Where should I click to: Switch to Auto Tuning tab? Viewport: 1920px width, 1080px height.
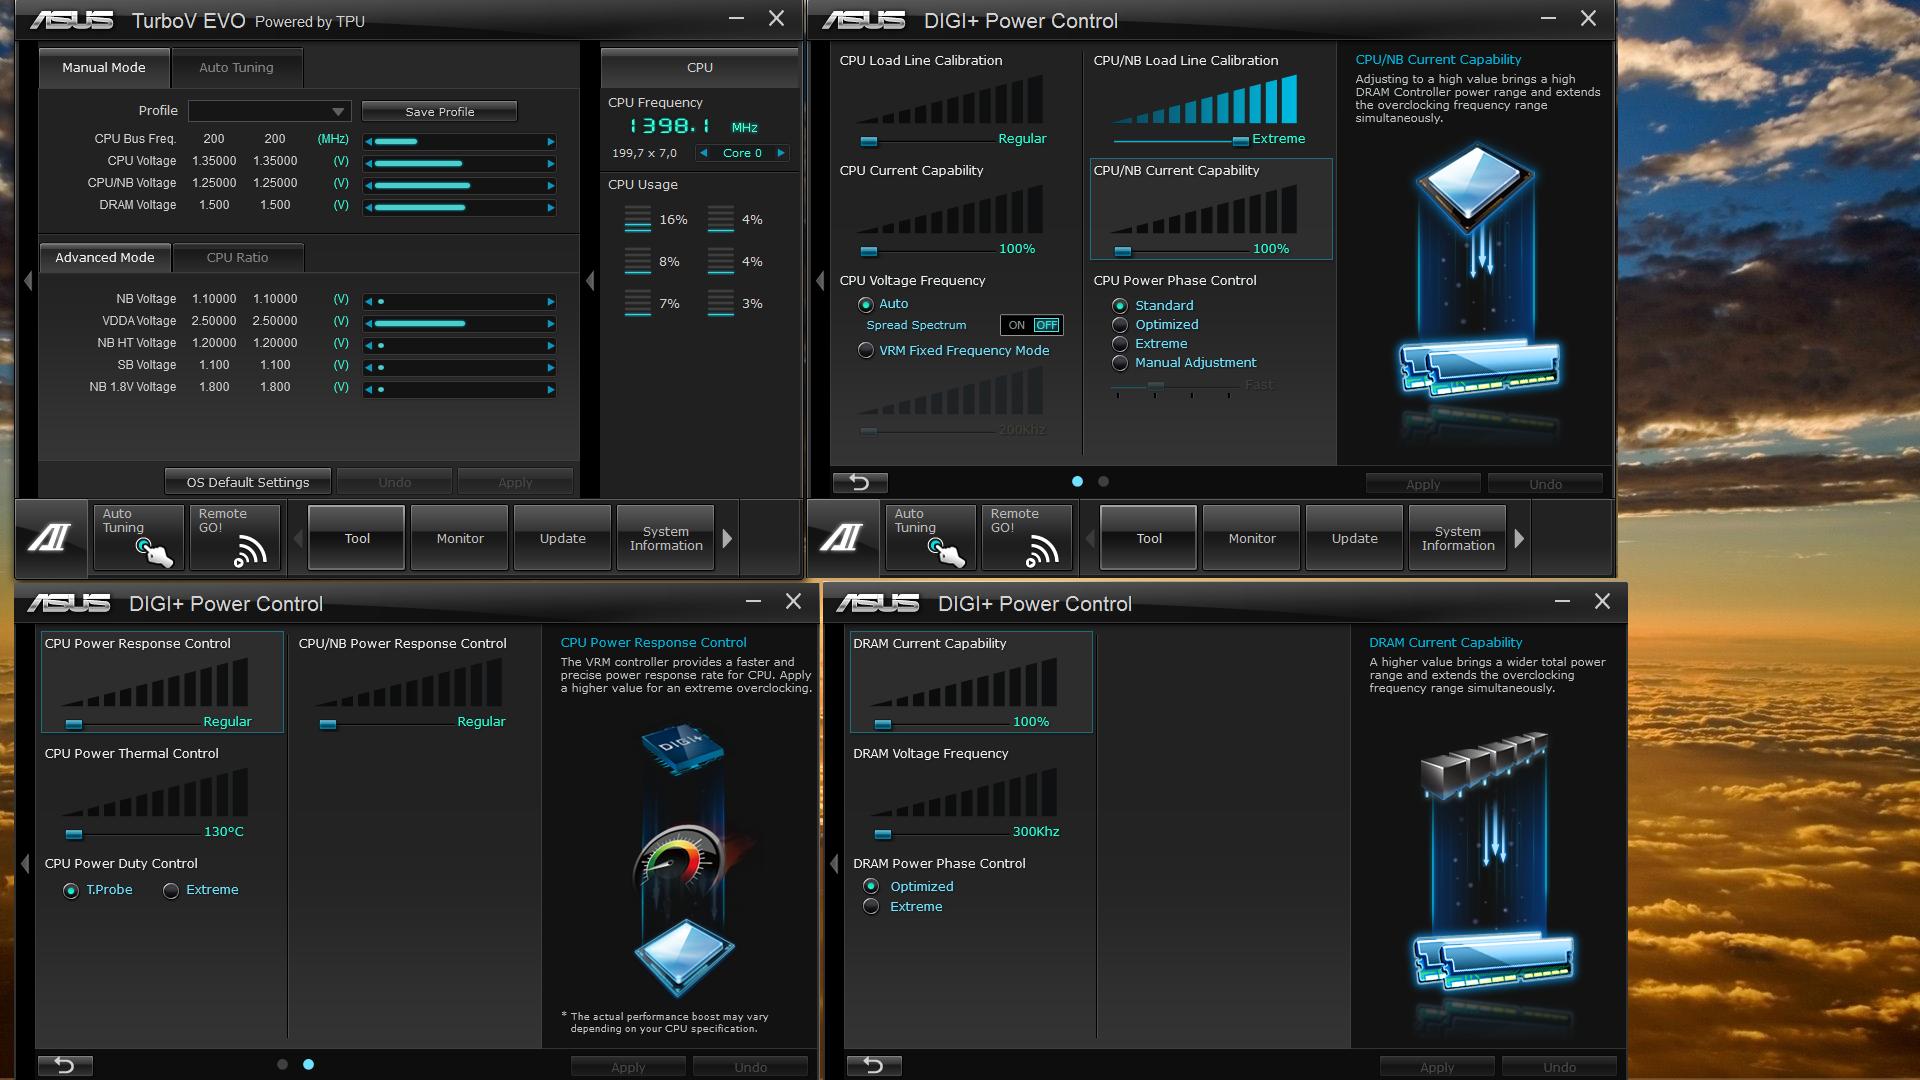236,68
